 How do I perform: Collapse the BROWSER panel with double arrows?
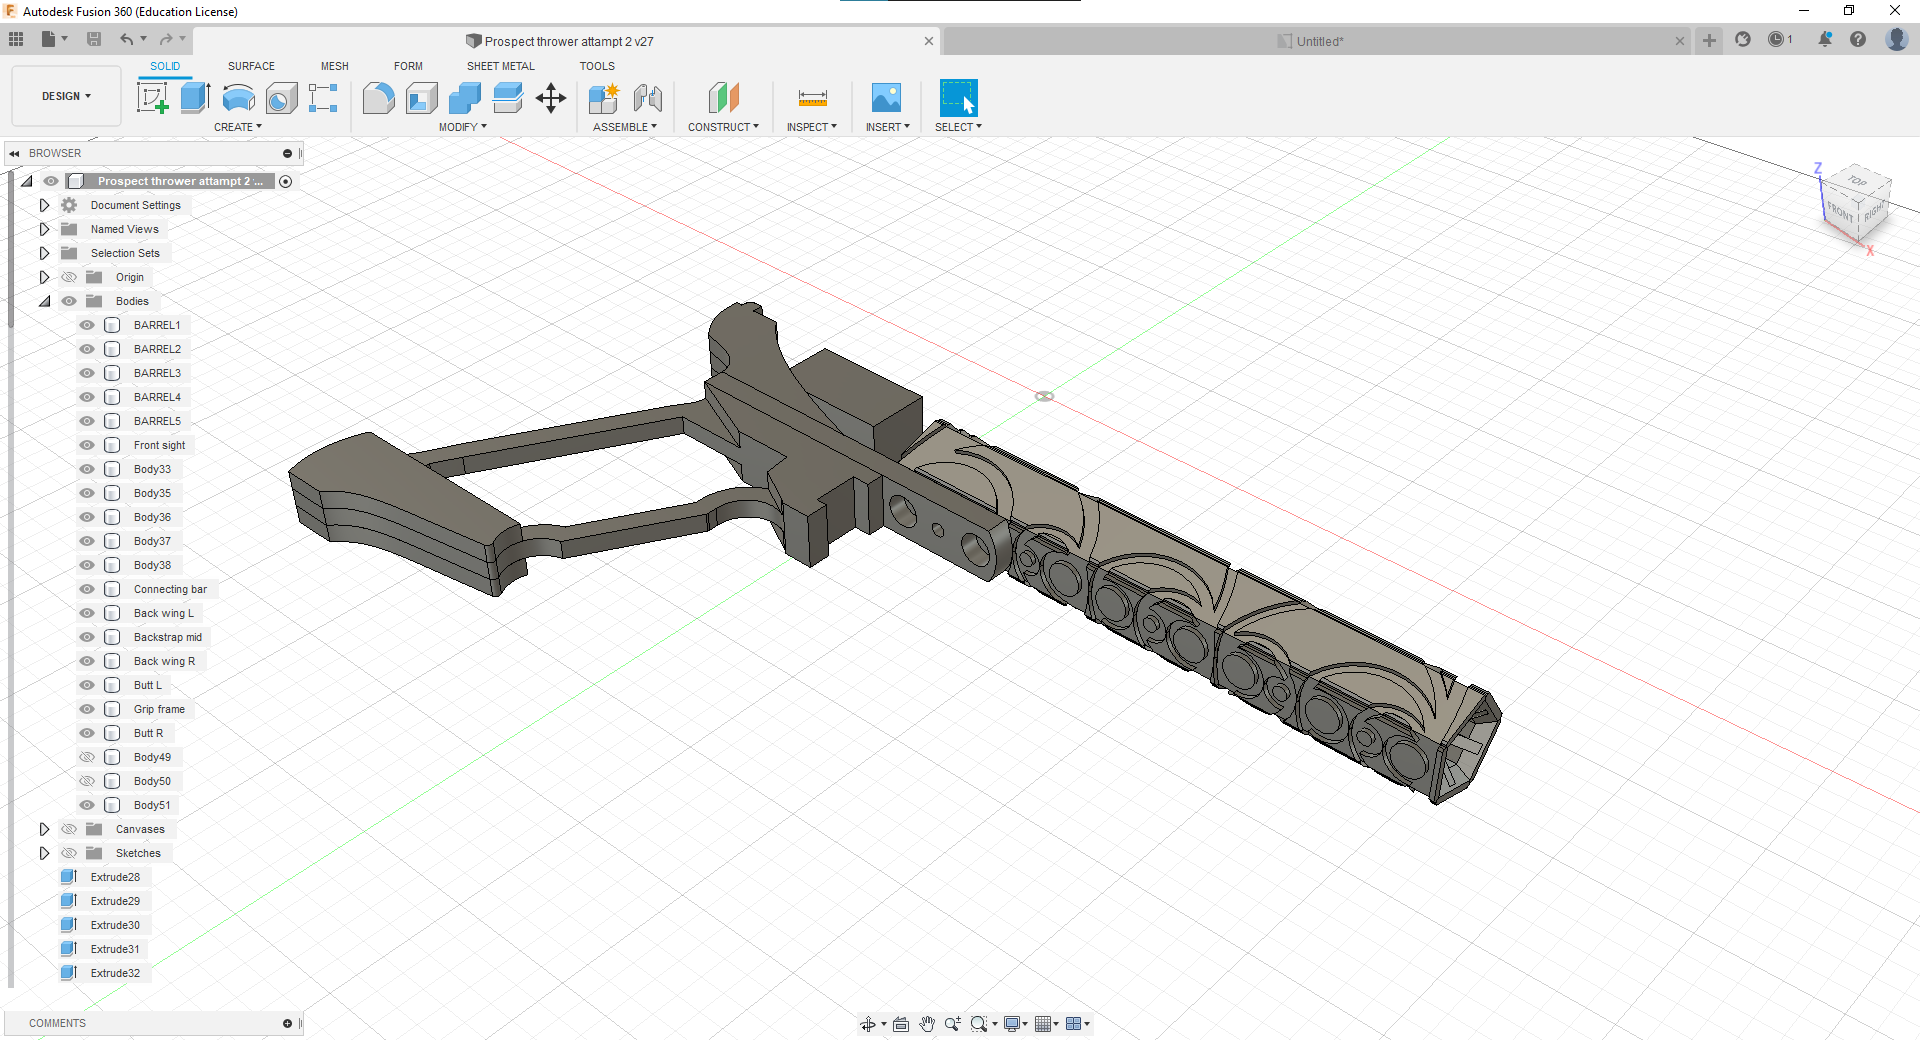coord(14,153)
